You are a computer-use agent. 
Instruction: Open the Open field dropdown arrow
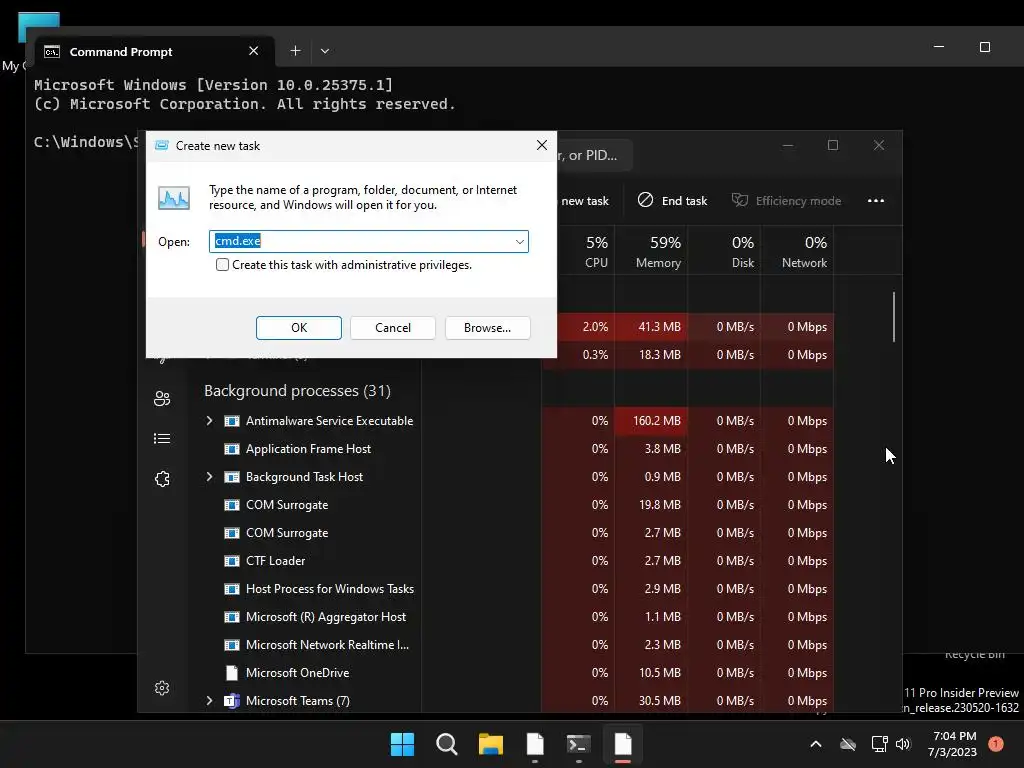[x=519, y=242]
